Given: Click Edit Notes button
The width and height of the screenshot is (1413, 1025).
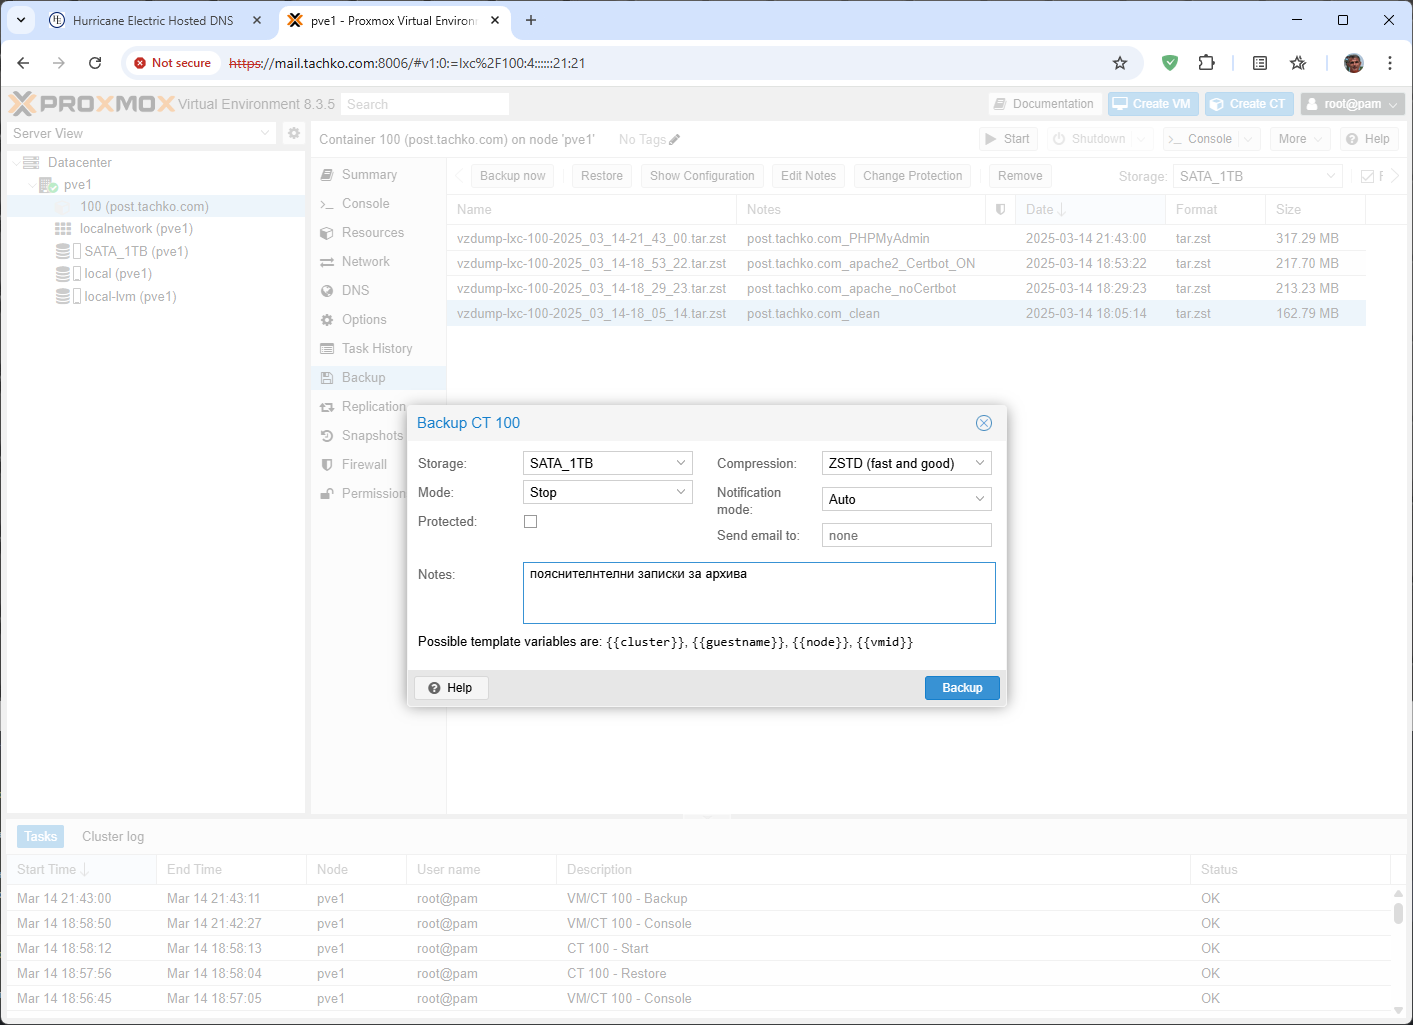Looking at the screenshot, I should tap(808, 176).
